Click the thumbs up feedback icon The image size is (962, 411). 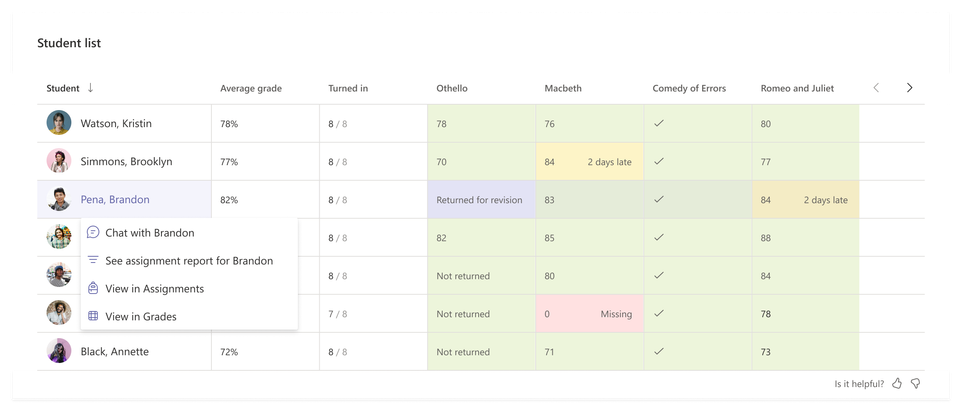click(897, 384)
